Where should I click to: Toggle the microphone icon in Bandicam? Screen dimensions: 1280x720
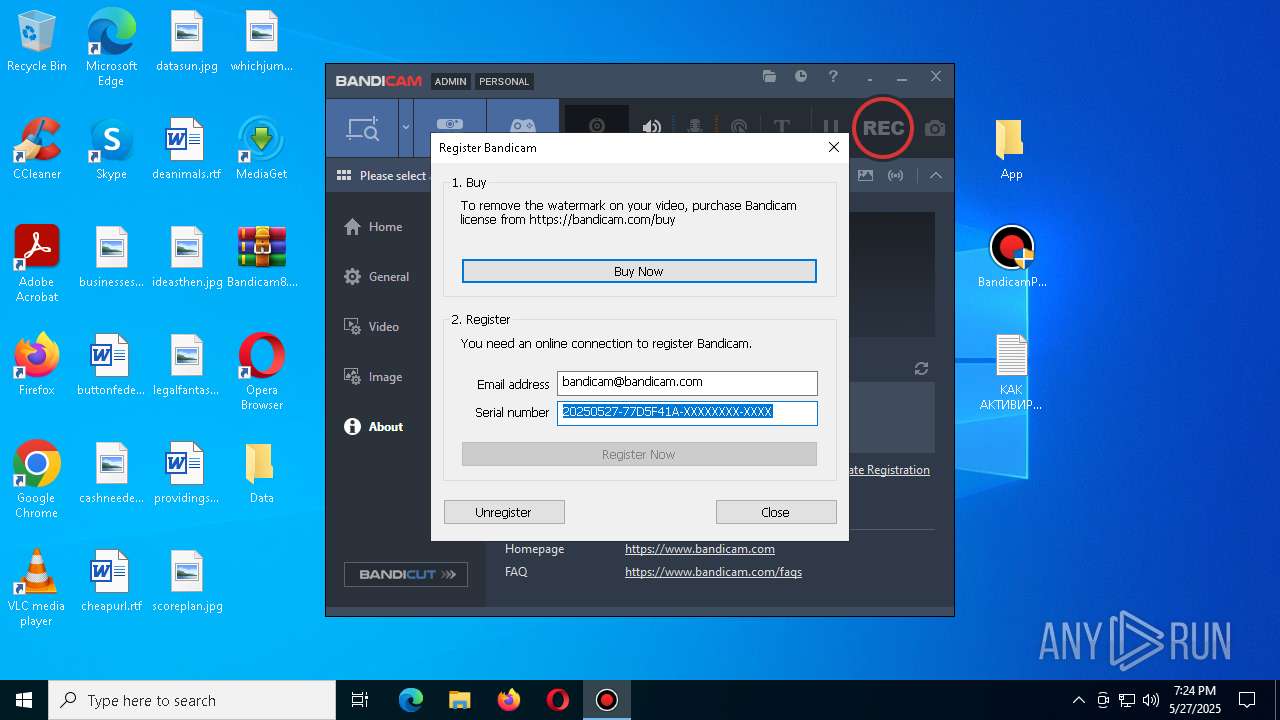pos(694,127)
